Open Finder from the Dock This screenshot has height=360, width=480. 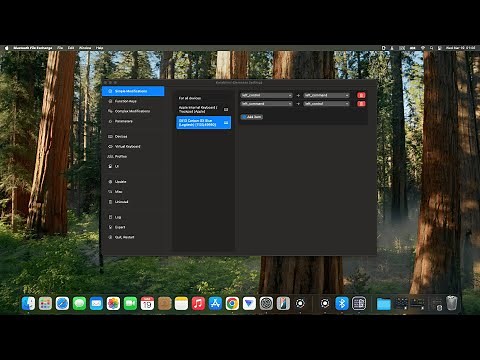[28, 304]
